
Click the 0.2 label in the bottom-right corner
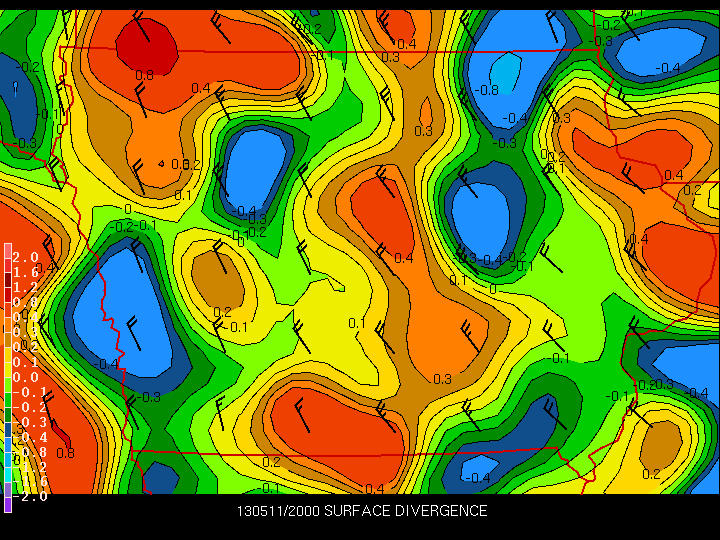tap(651, 474)
